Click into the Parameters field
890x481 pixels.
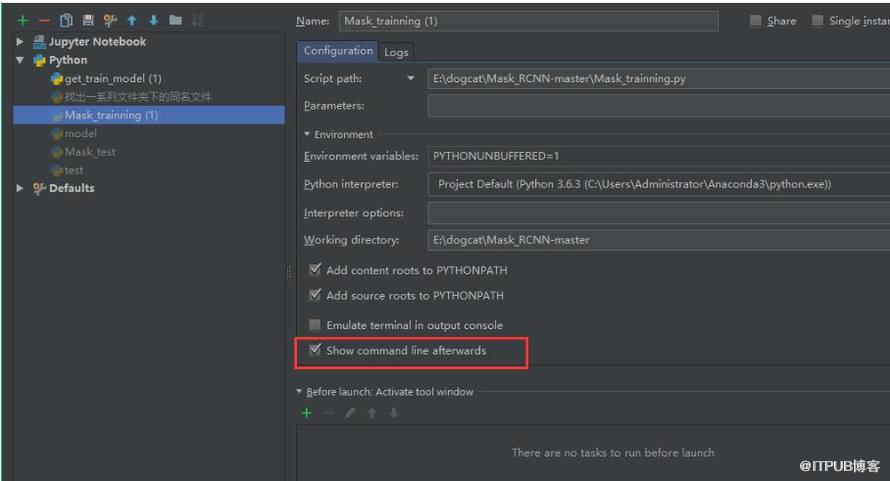(x=658, y=106)
